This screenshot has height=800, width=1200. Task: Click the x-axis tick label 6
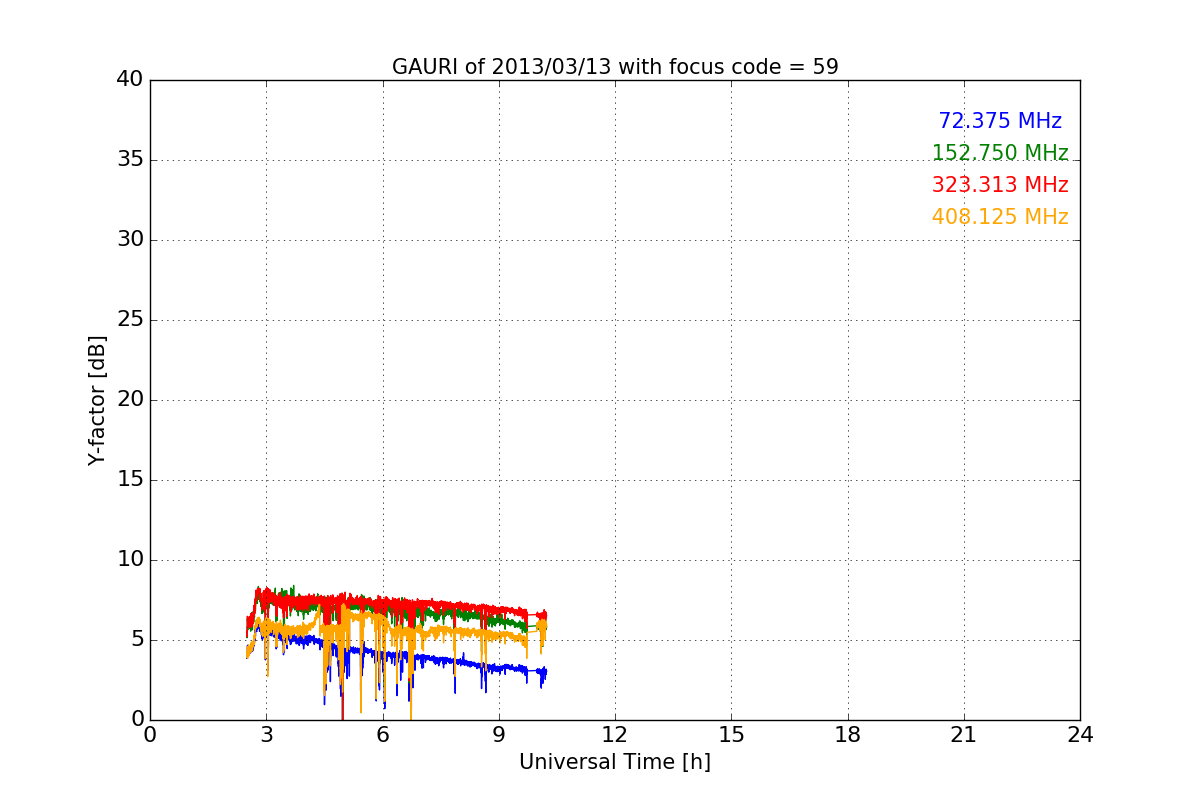383,735
